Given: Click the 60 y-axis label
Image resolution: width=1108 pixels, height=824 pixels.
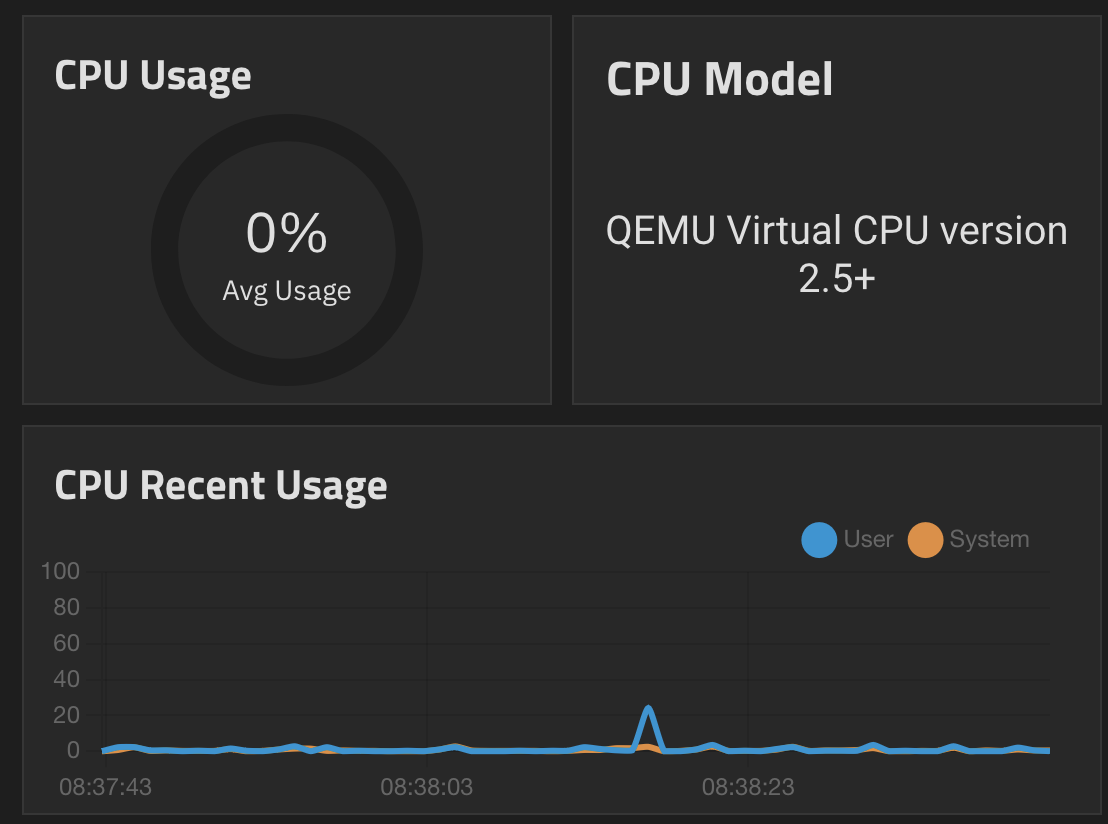Looking at the screenshot, I should [66, 643].
